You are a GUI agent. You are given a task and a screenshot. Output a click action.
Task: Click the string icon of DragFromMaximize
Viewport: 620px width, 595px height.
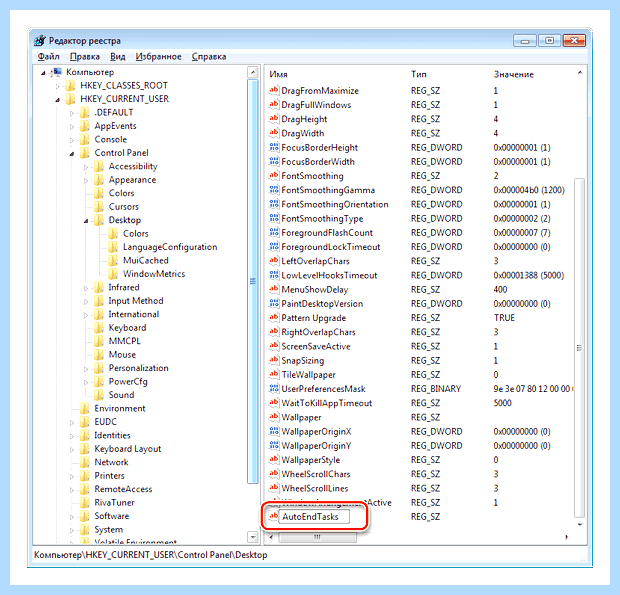tap(274, 90)
